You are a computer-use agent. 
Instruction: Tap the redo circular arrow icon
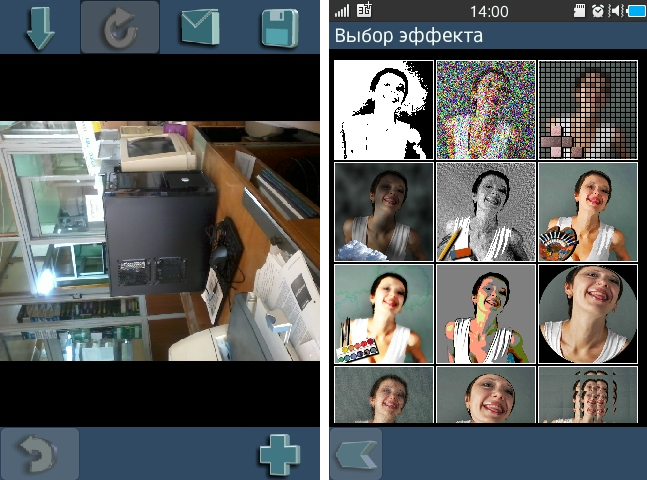click(120, 27)
